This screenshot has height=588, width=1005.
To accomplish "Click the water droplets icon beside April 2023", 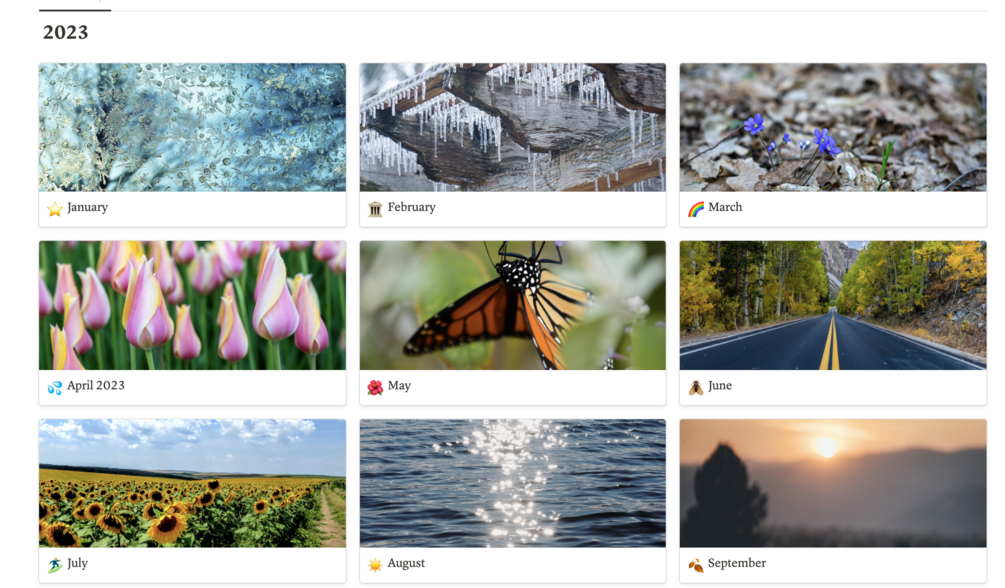I will click(54, 387).
